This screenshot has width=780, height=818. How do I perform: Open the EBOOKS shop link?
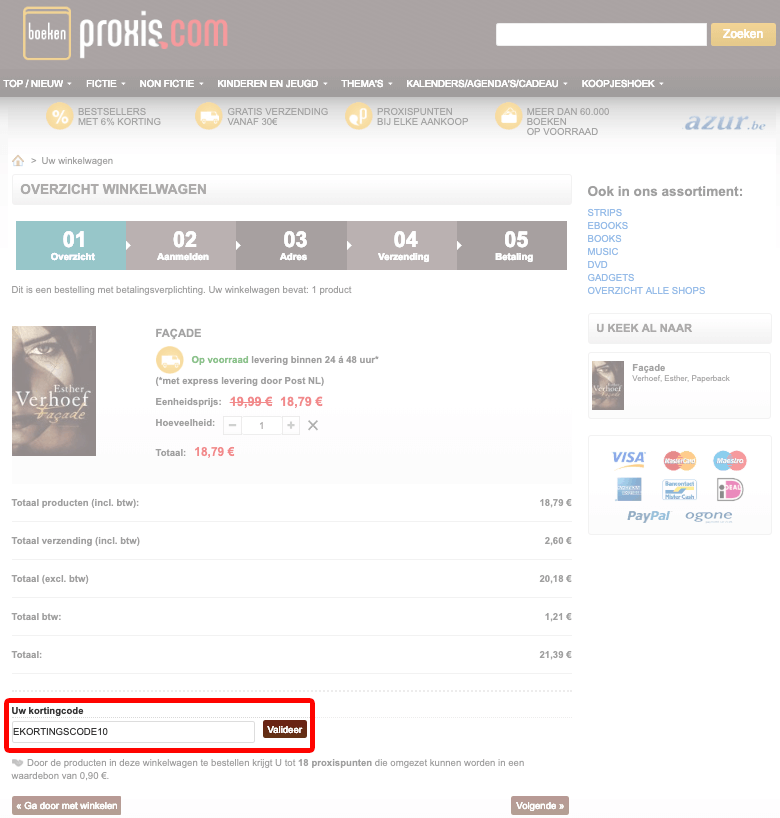(608, 225)
